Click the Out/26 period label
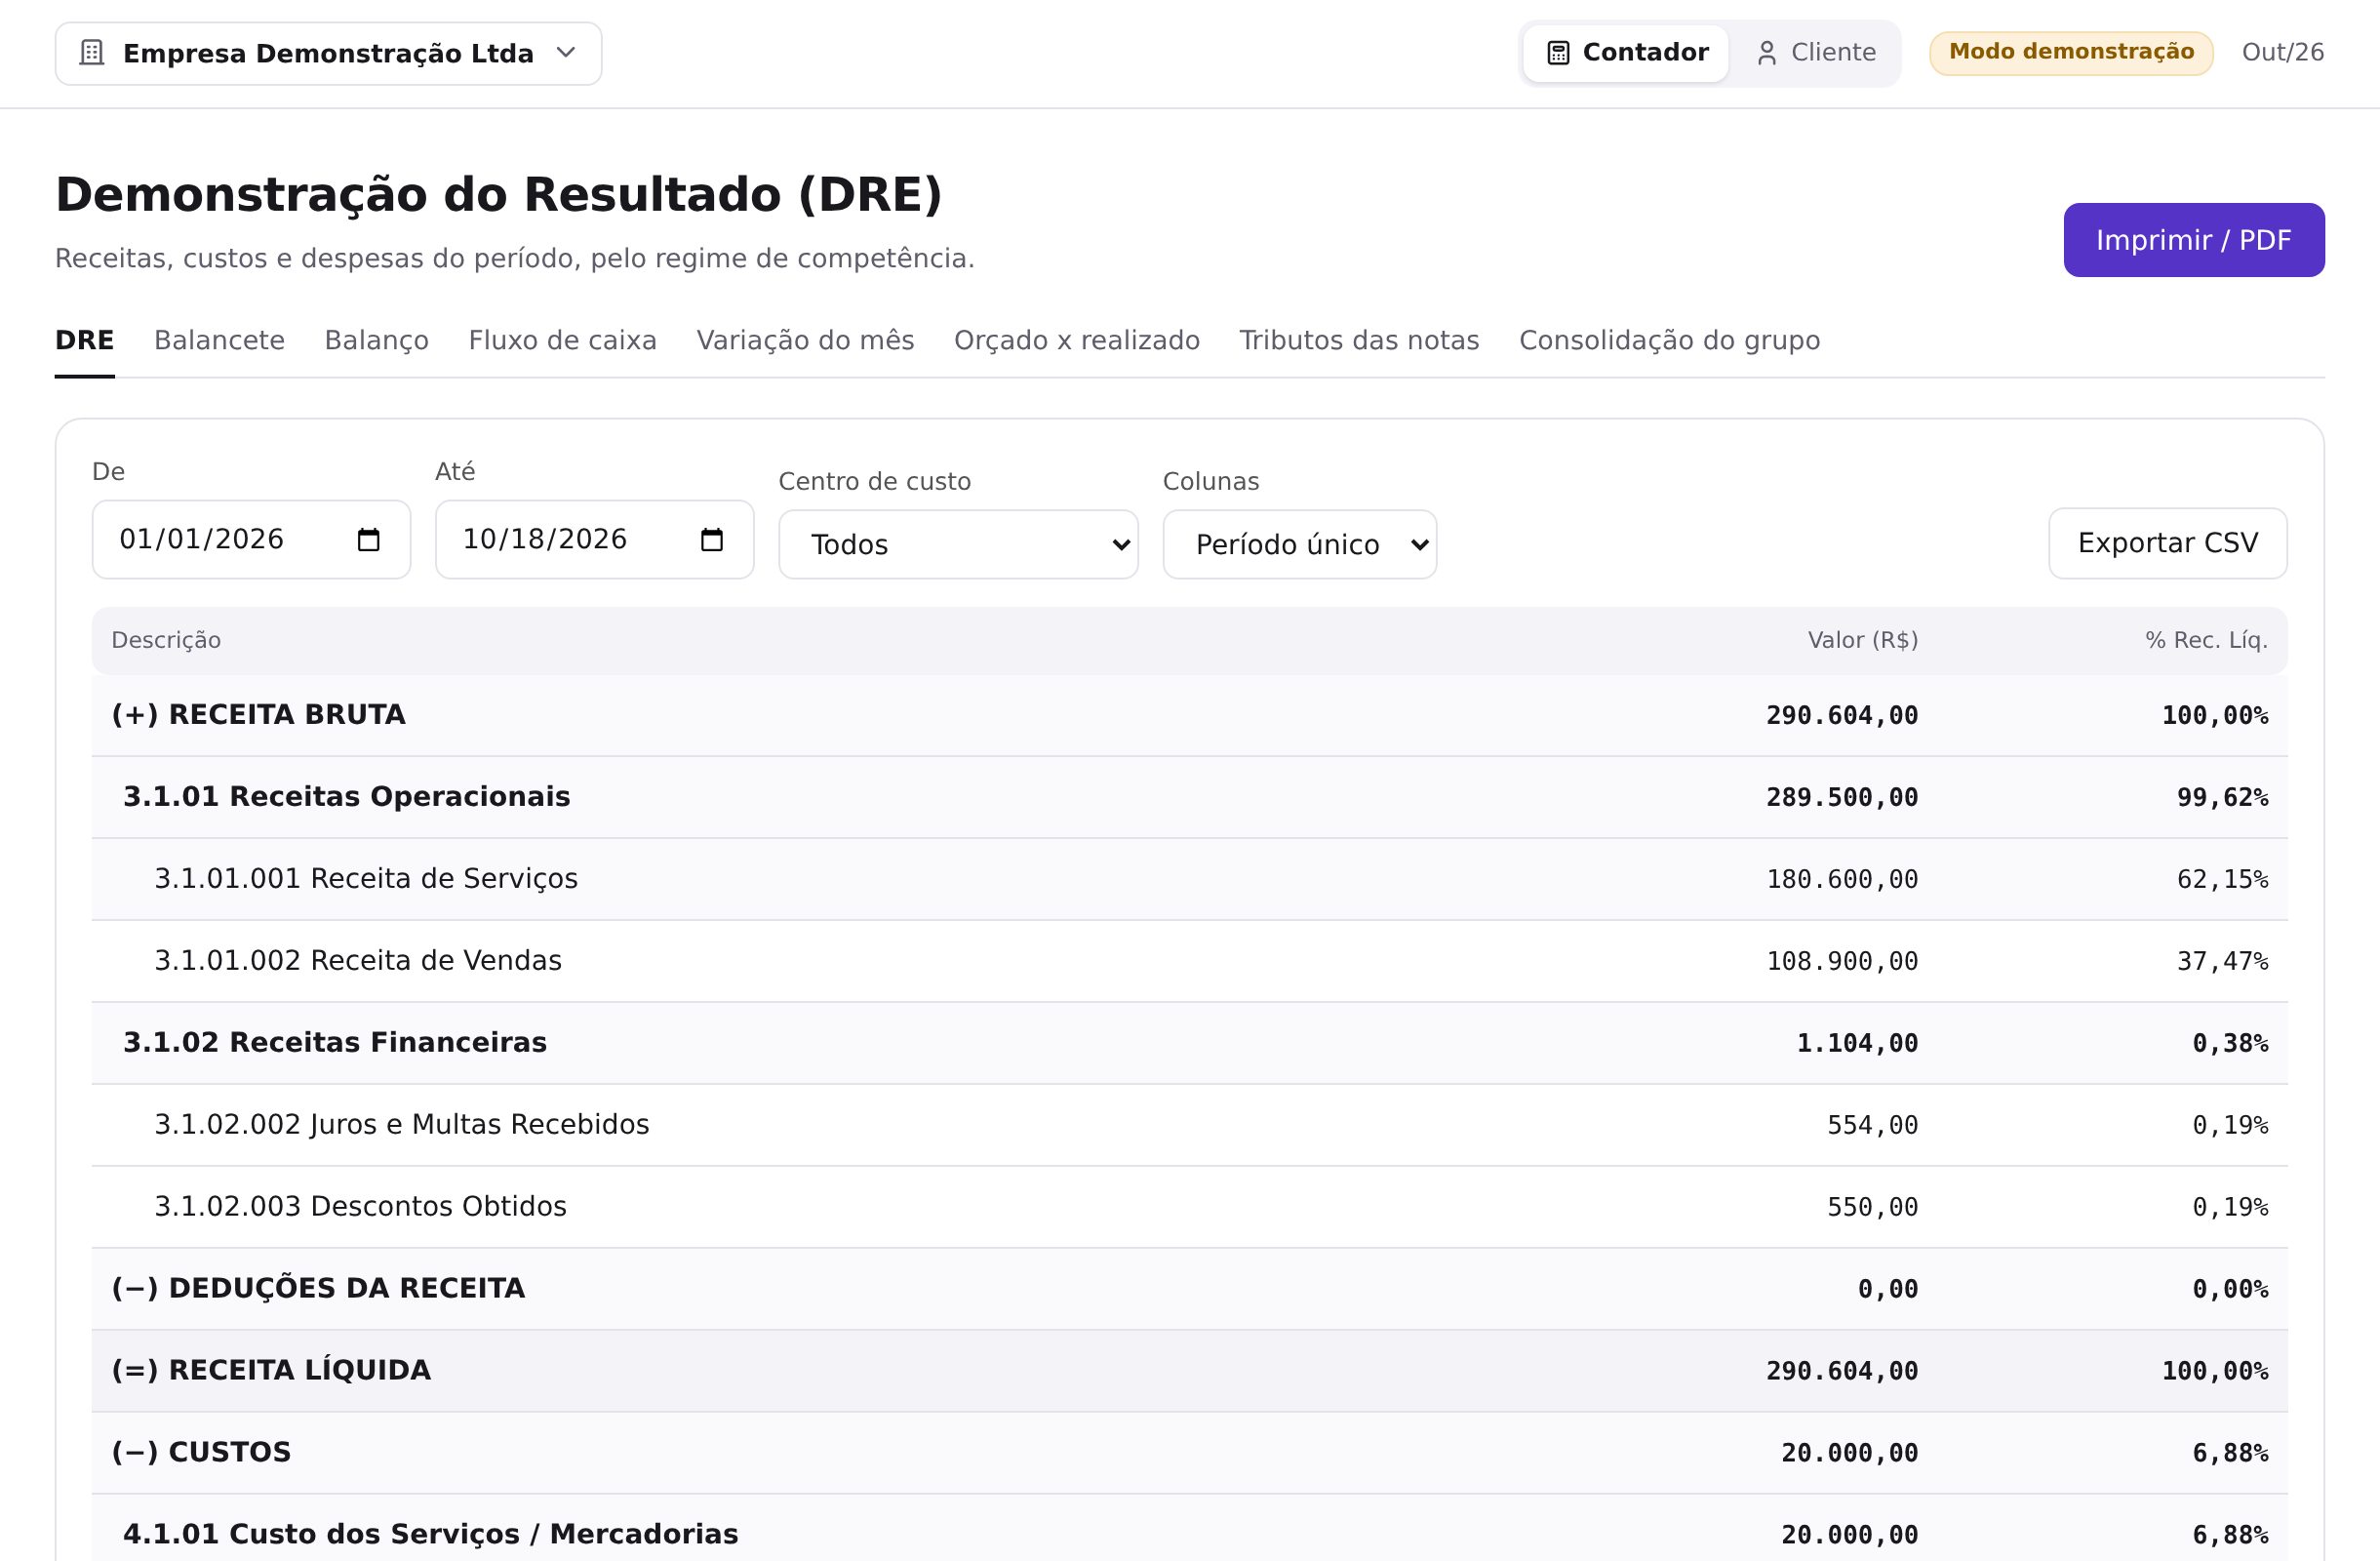Viewport: 2380px width, 1561px height. pyautogui.click(x=2282, y=53)
